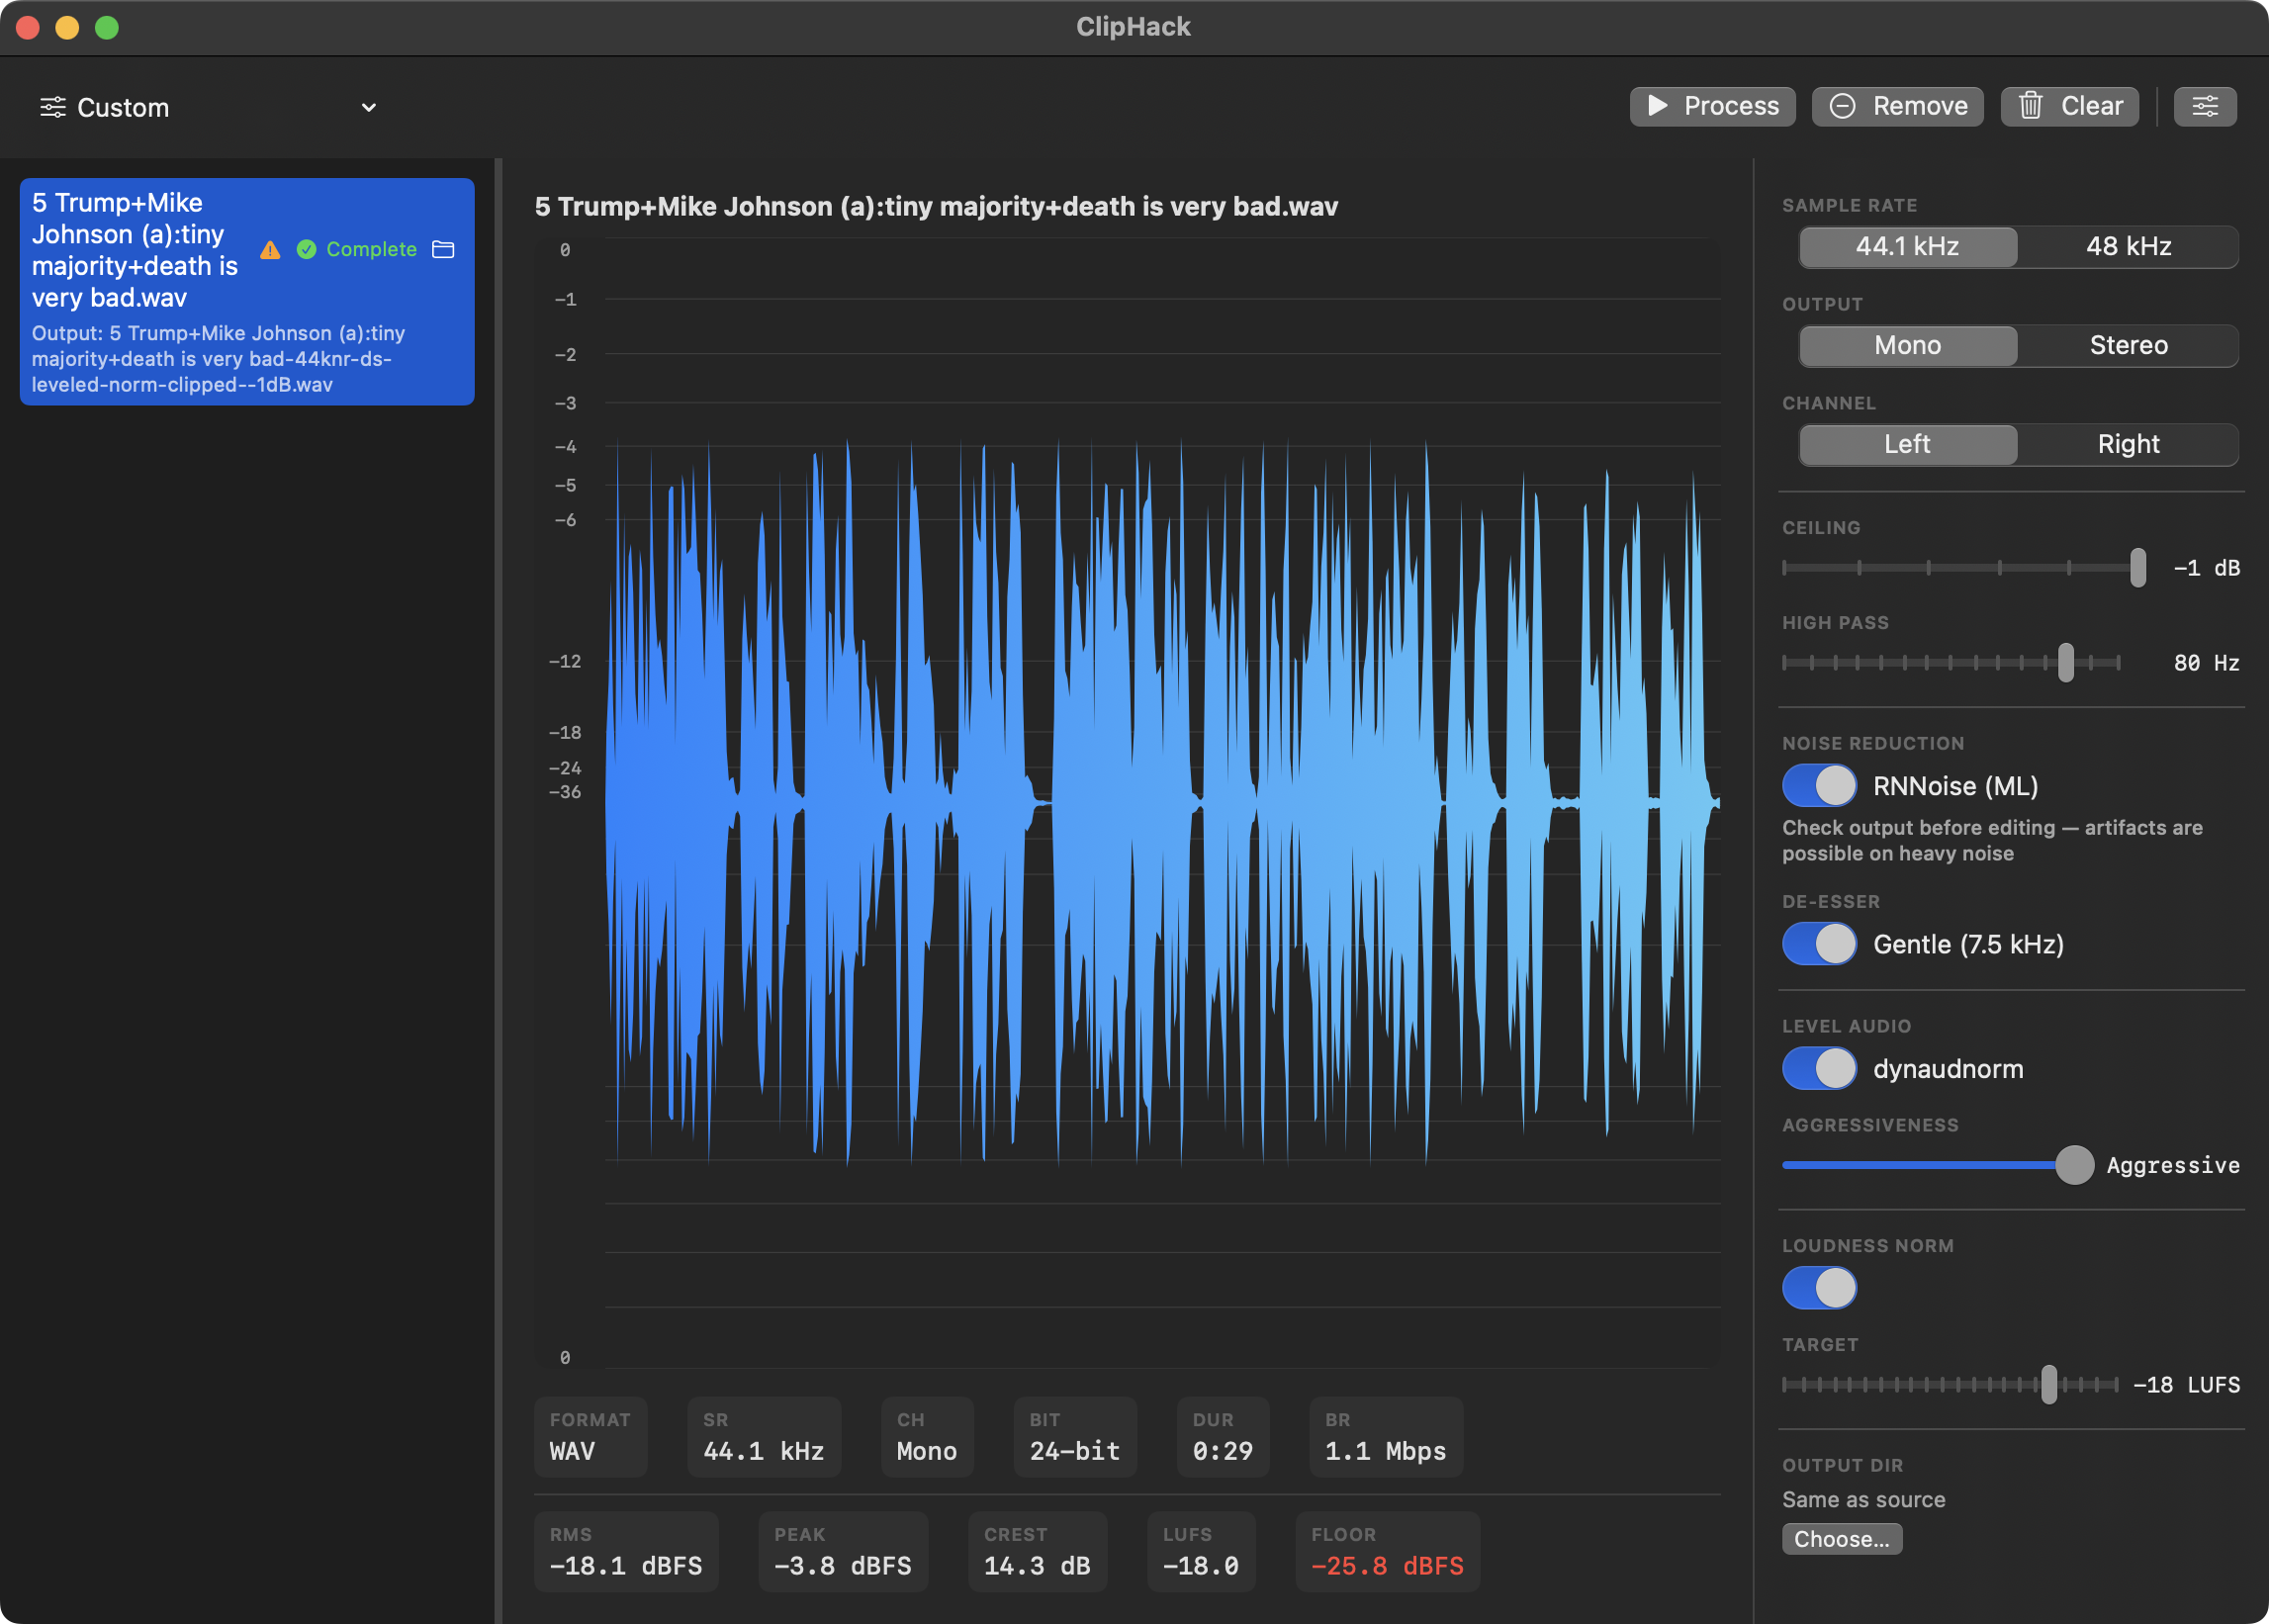Viewport: 2269px width, 1624px height.
Task: Click the green Complete checkmark icon
Action: [307, 249]
